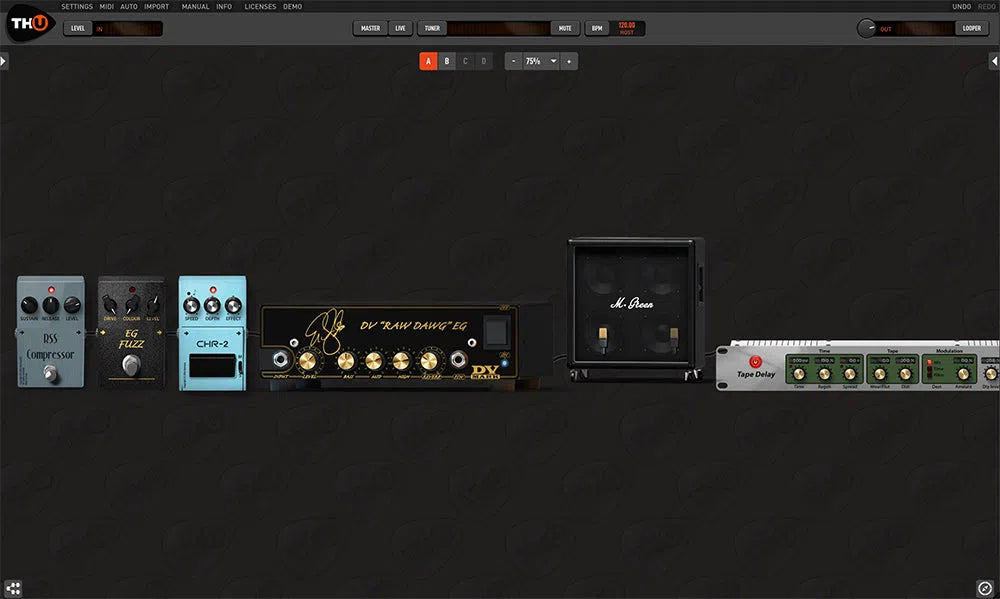Expand the left side panel arrow
Screen dimensions: 1000x599
4,60
